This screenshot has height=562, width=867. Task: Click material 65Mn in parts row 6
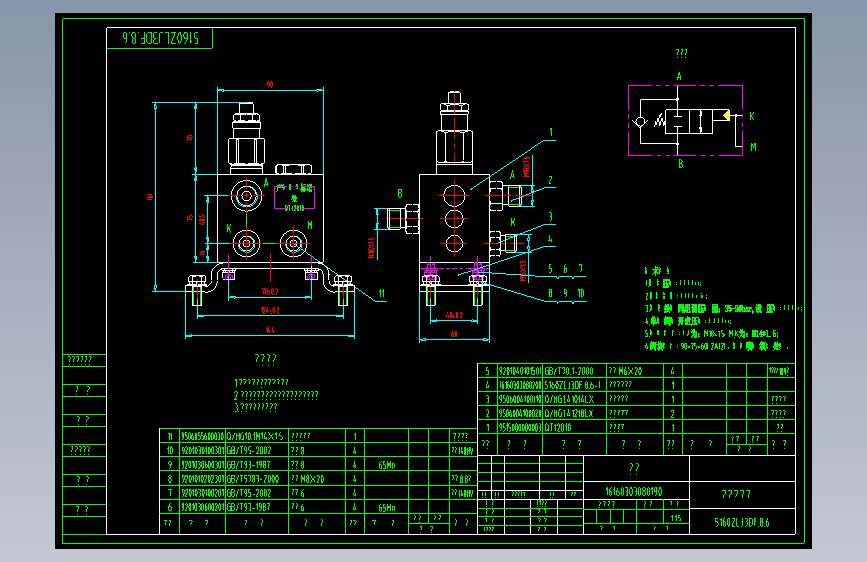[x=387, y=507]
